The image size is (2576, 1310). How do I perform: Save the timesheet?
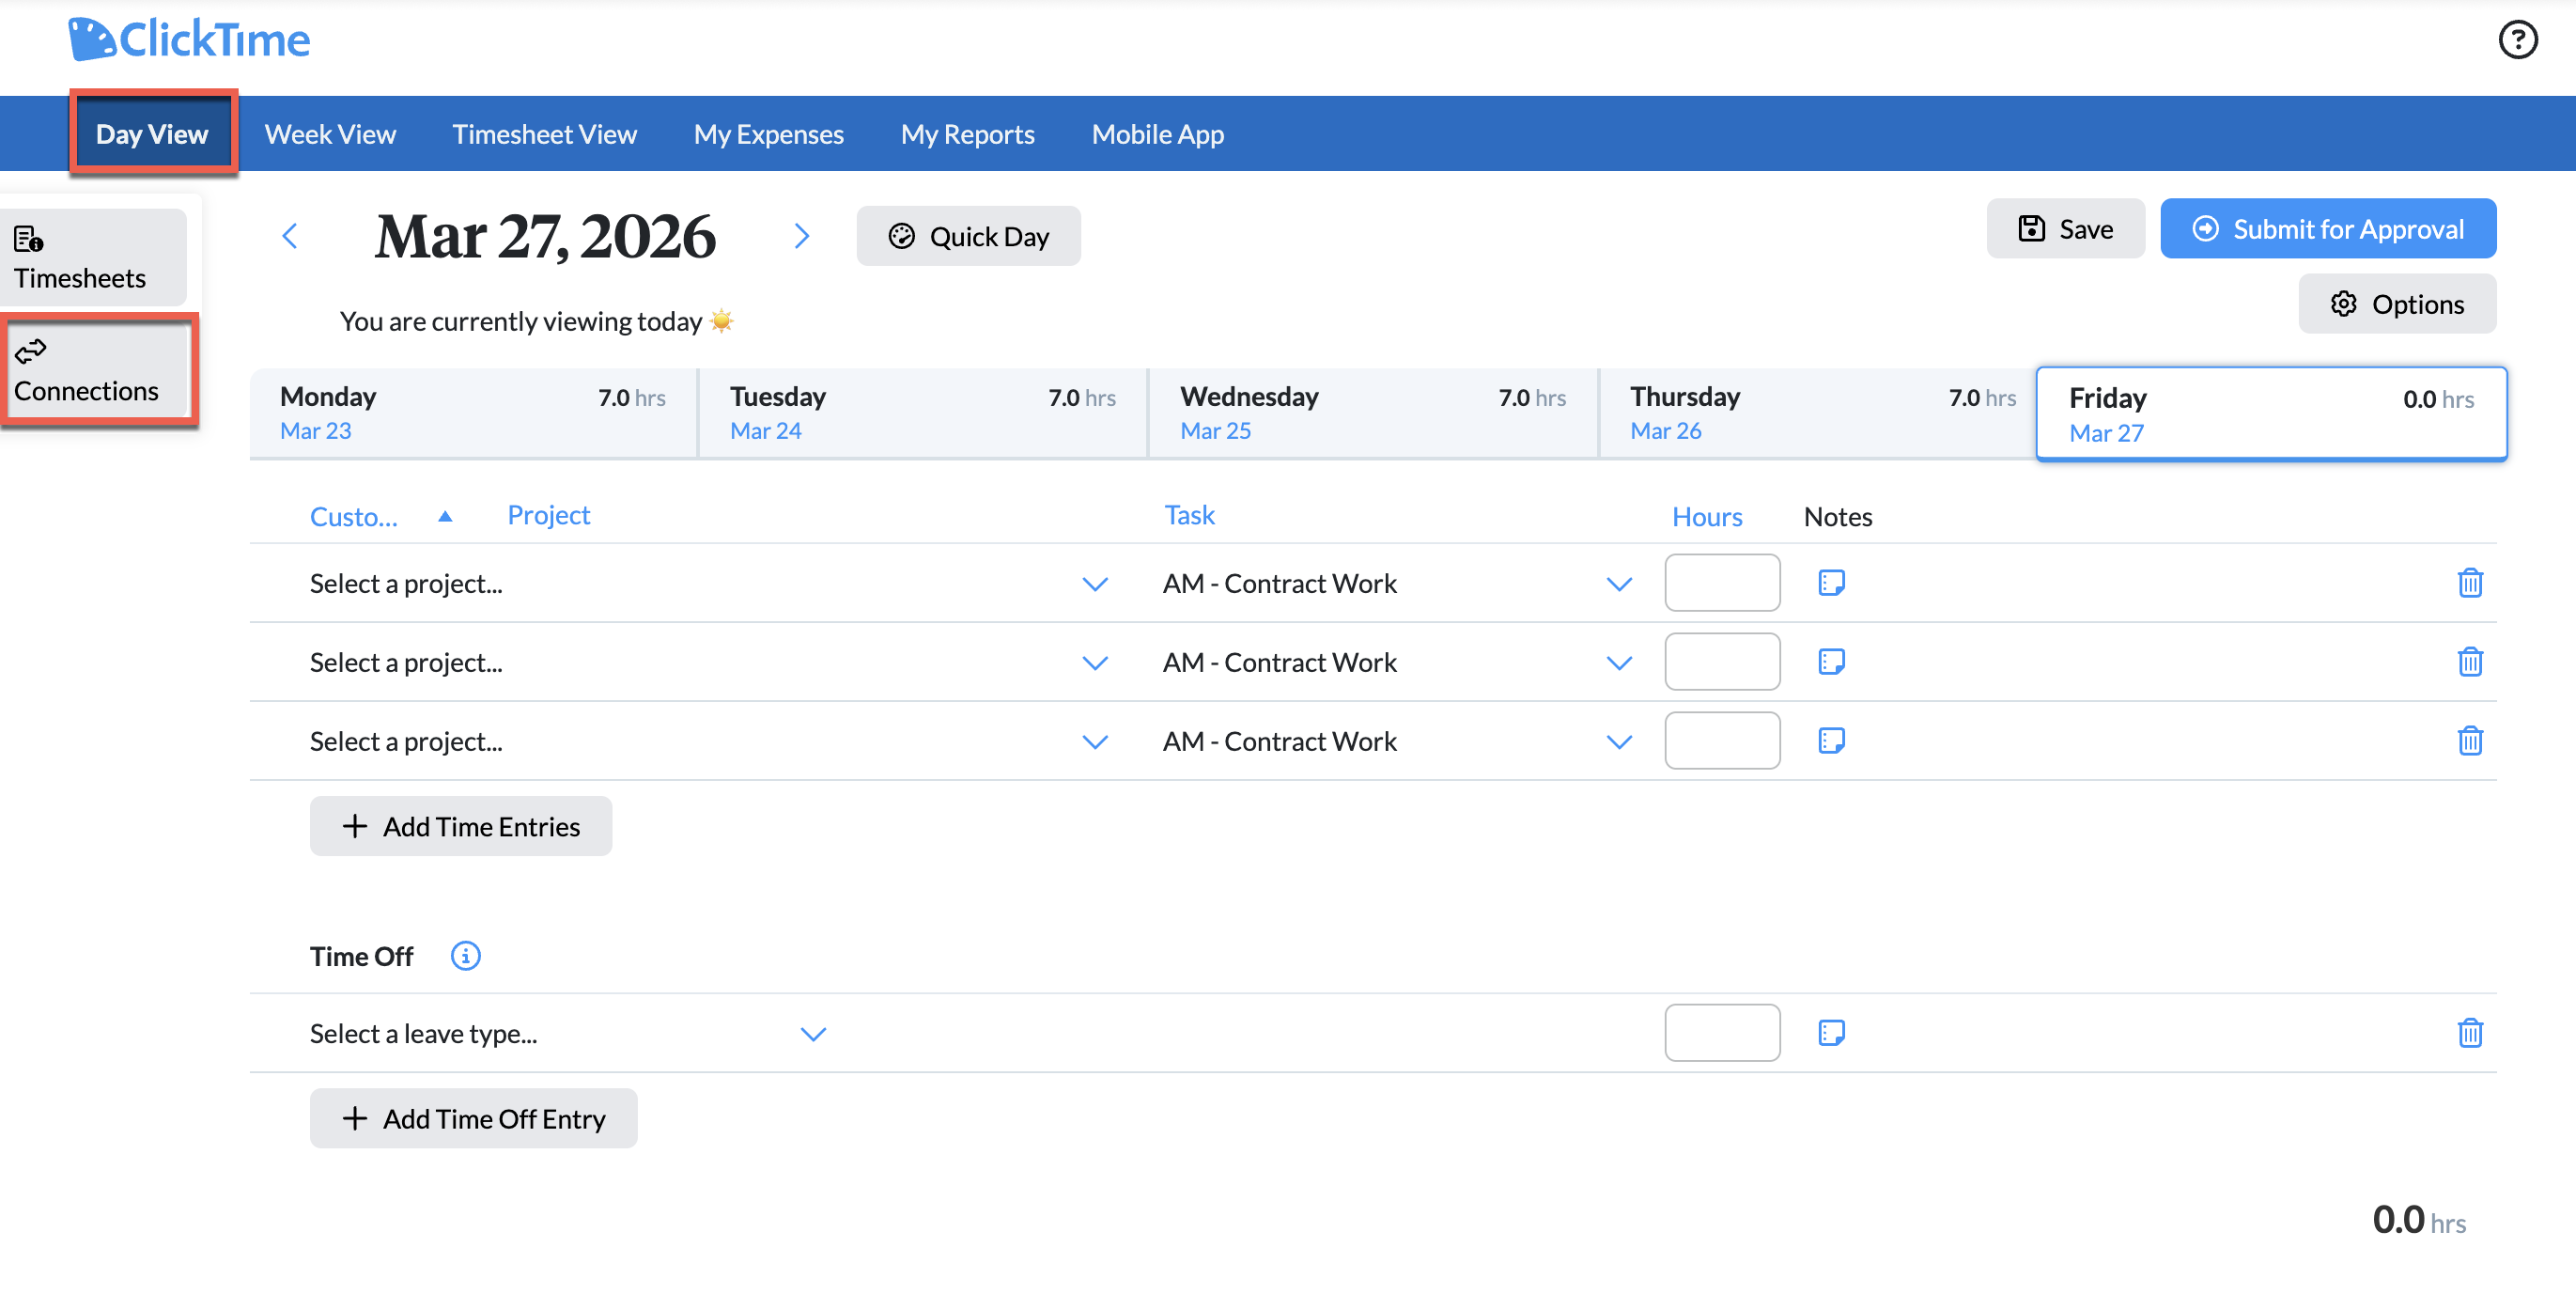pos(2065,229)
